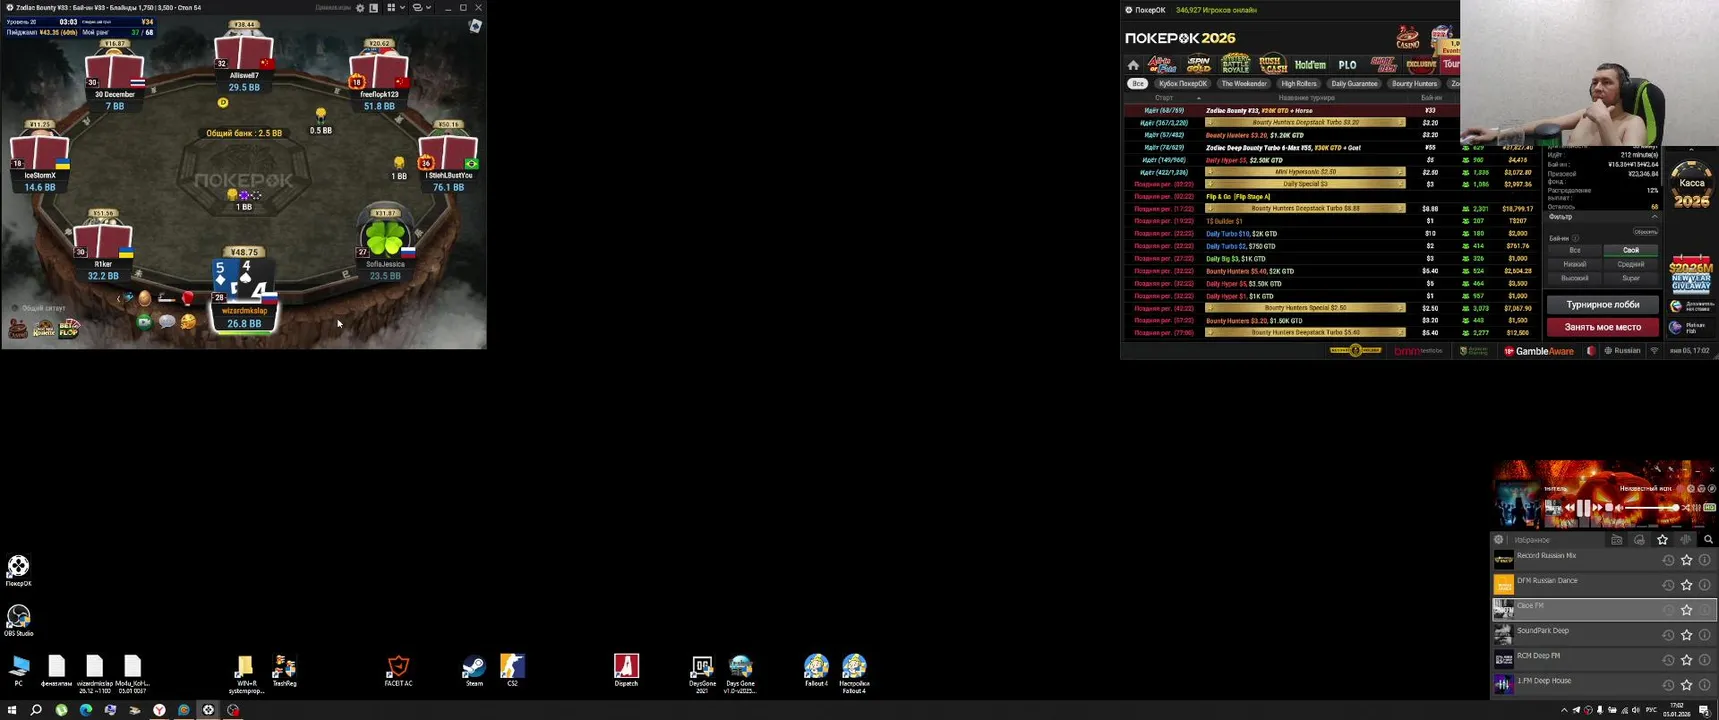This screenshot has height=720, width=1719.
Task: Open the Mystery Battle Royale tab
Action: click(x=1235, y=65)
